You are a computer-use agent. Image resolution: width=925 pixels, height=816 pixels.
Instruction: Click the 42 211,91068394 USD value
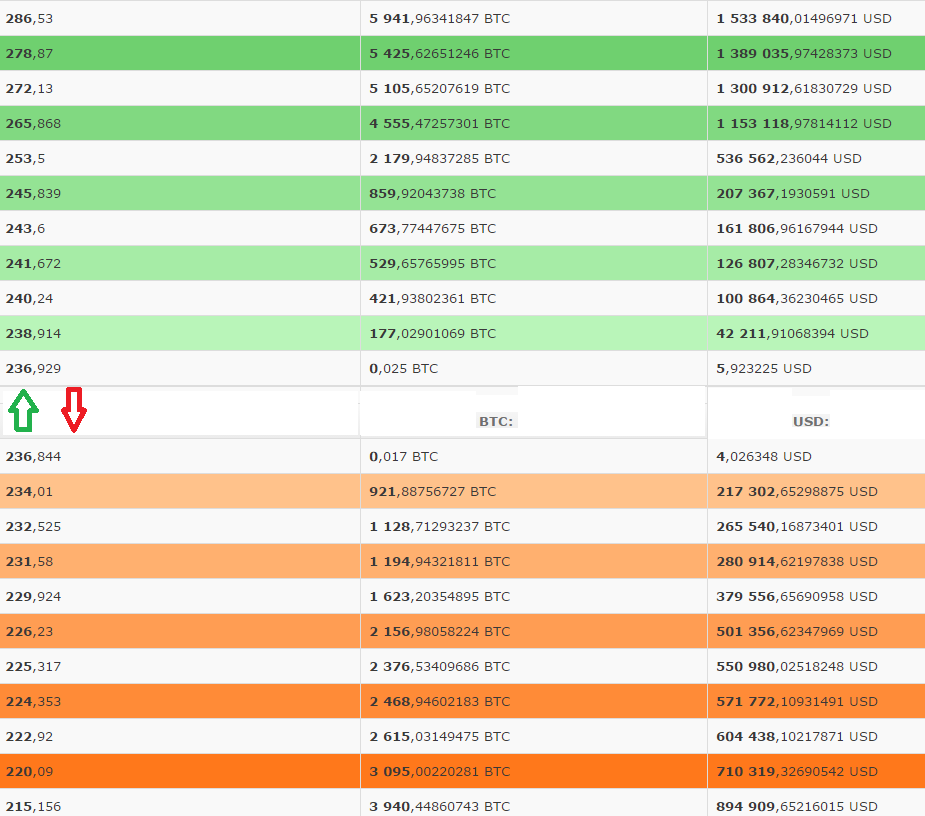tap(792, 333)
